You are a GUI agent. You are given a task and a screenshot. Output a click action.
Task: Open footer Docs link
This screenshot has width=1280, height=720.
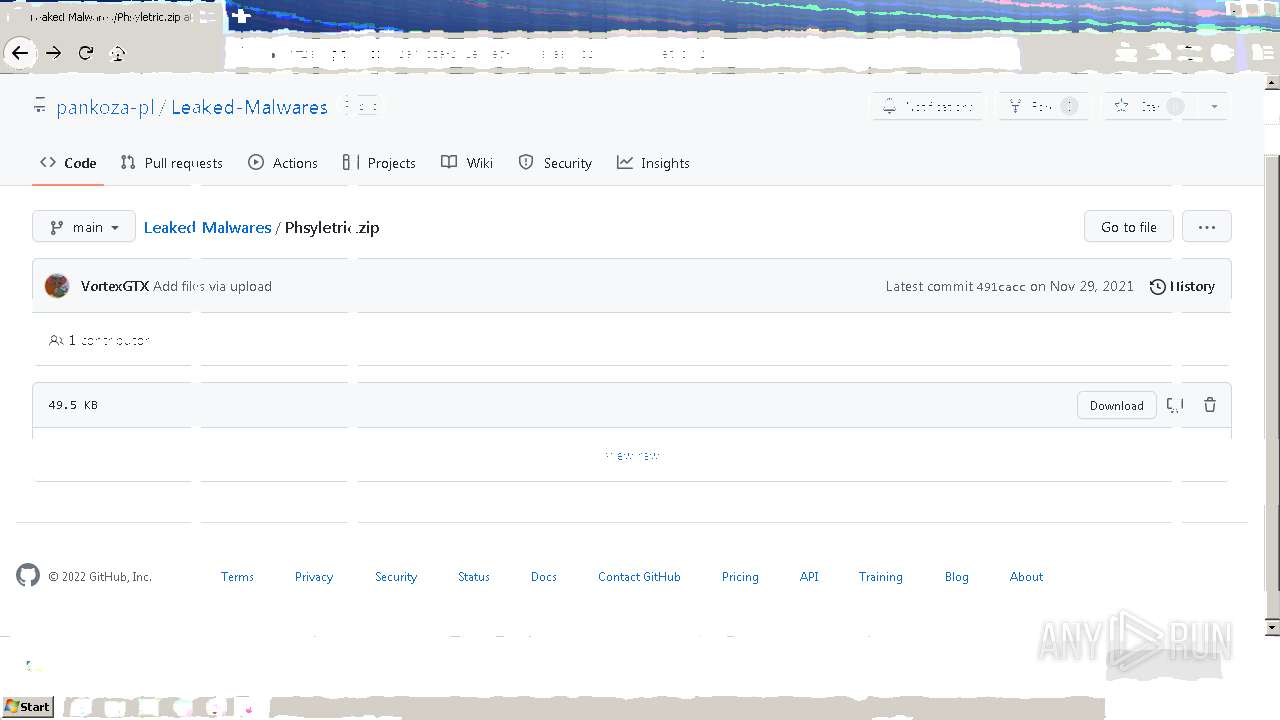544,577
